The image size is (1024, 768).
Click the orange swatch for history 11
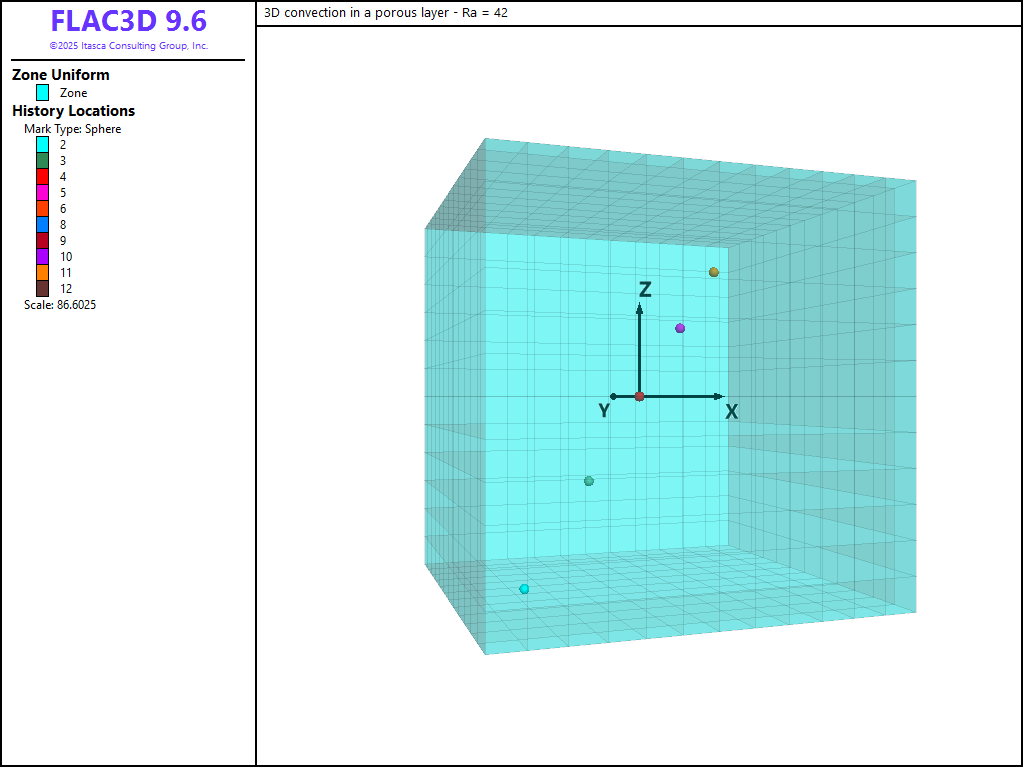43,272
